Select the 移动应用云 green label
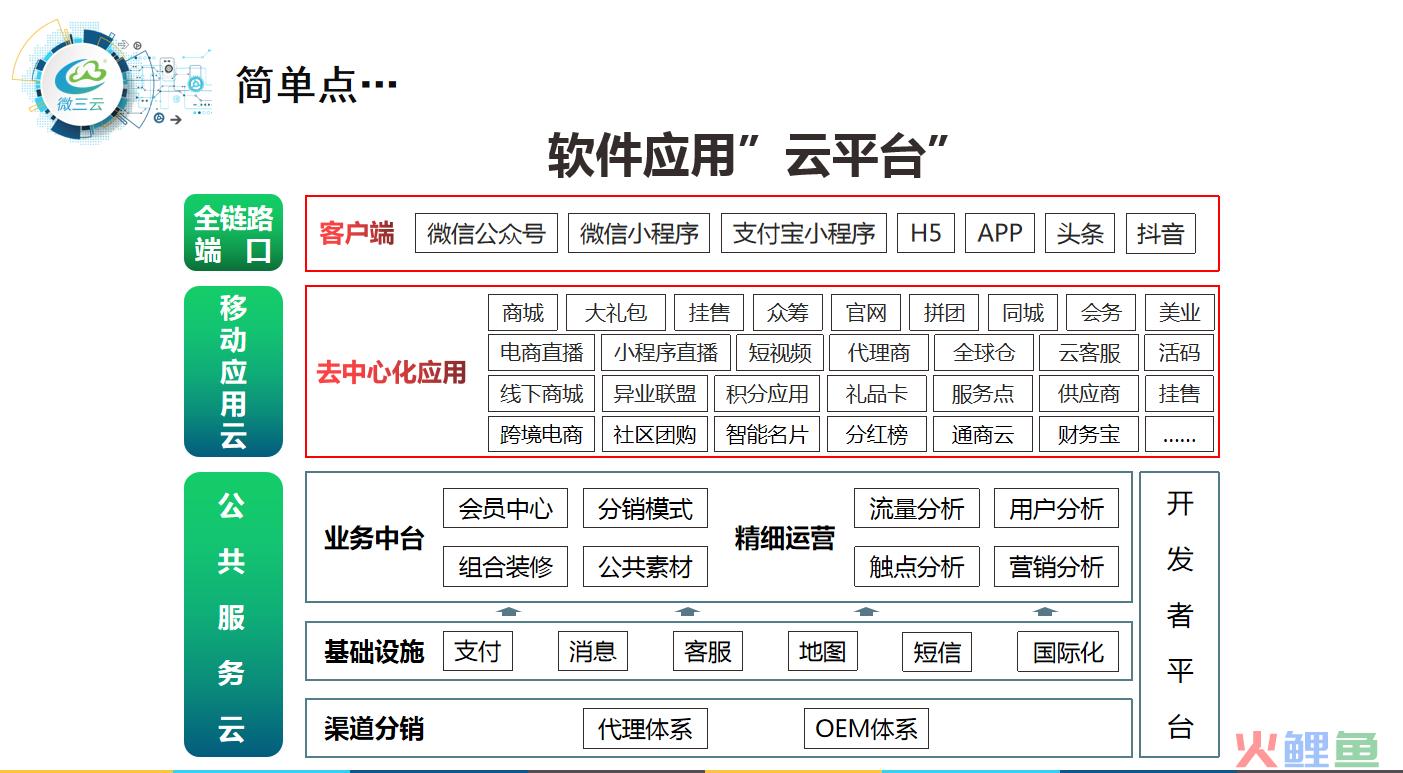This screenshot has height=773, width=1403. (x=234, y=372)
